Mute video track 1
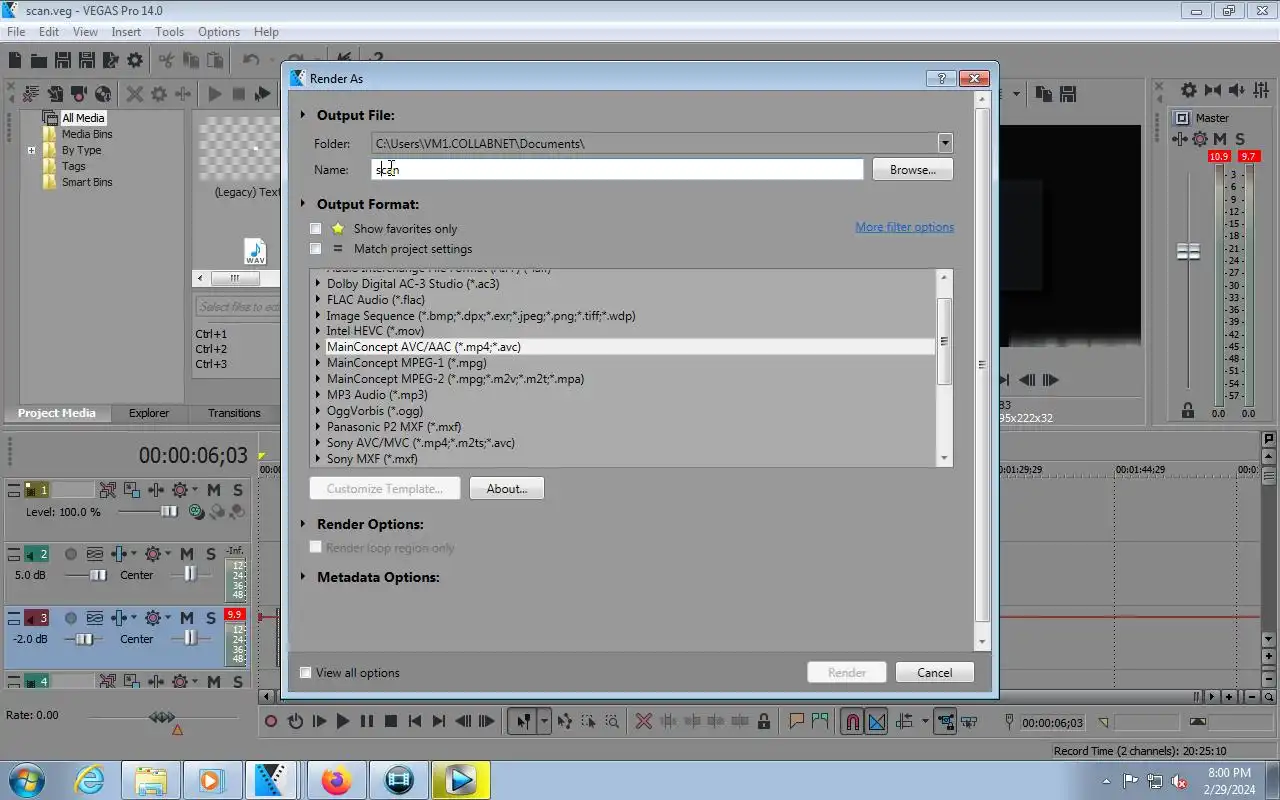The image size is (1280, 800). click(x=214, y=490)
